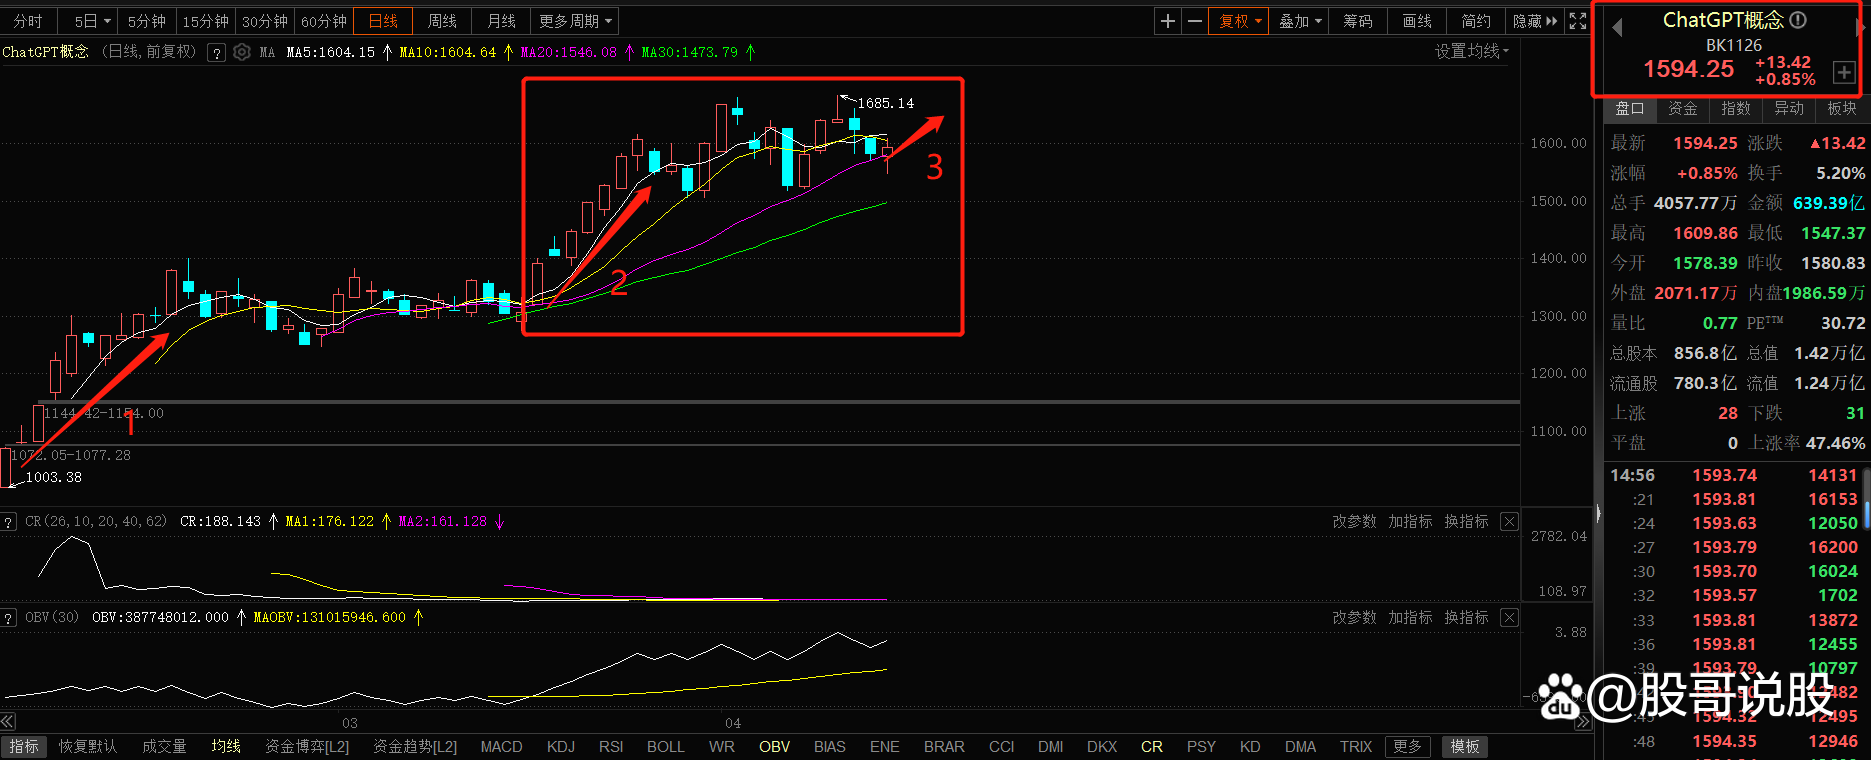
Task: Toggle MACD indicator
Action: 501,747
